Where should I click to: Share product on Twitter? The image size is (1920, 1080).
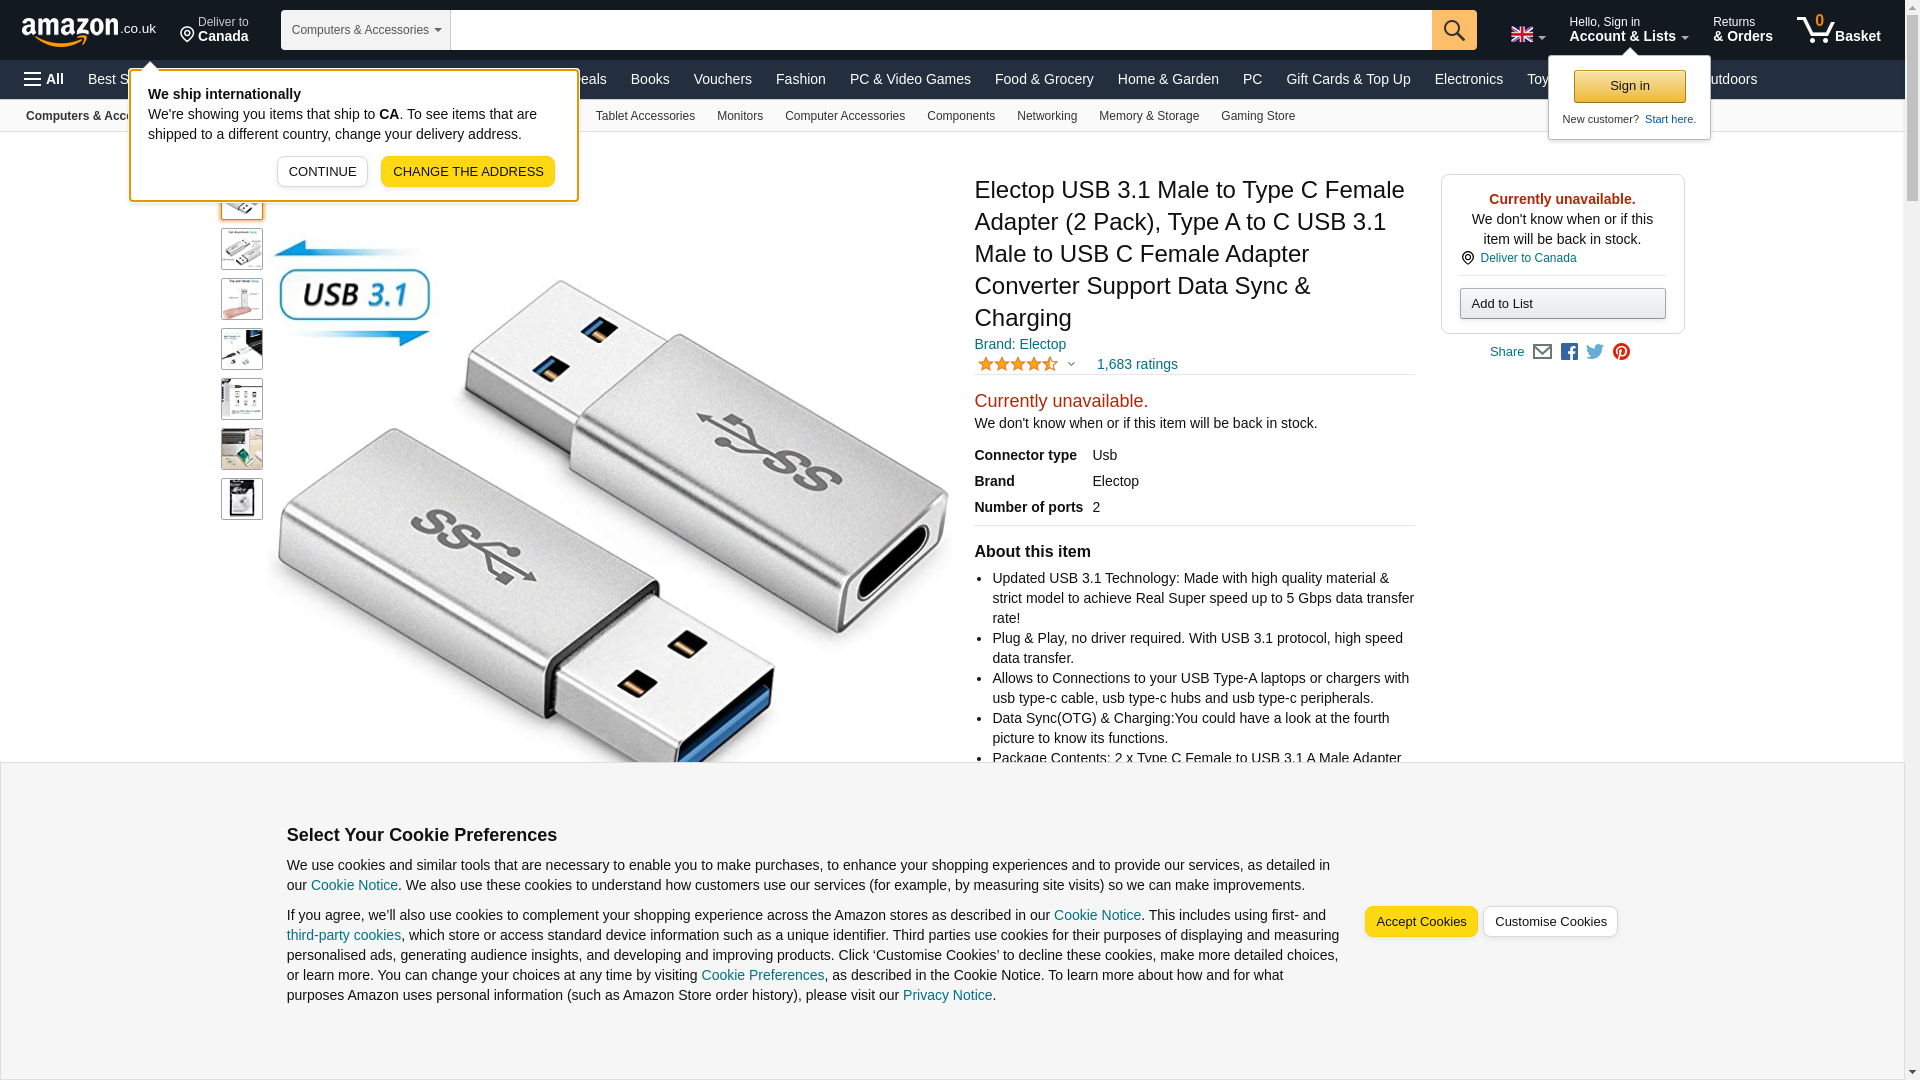(x=1595, y=352)
